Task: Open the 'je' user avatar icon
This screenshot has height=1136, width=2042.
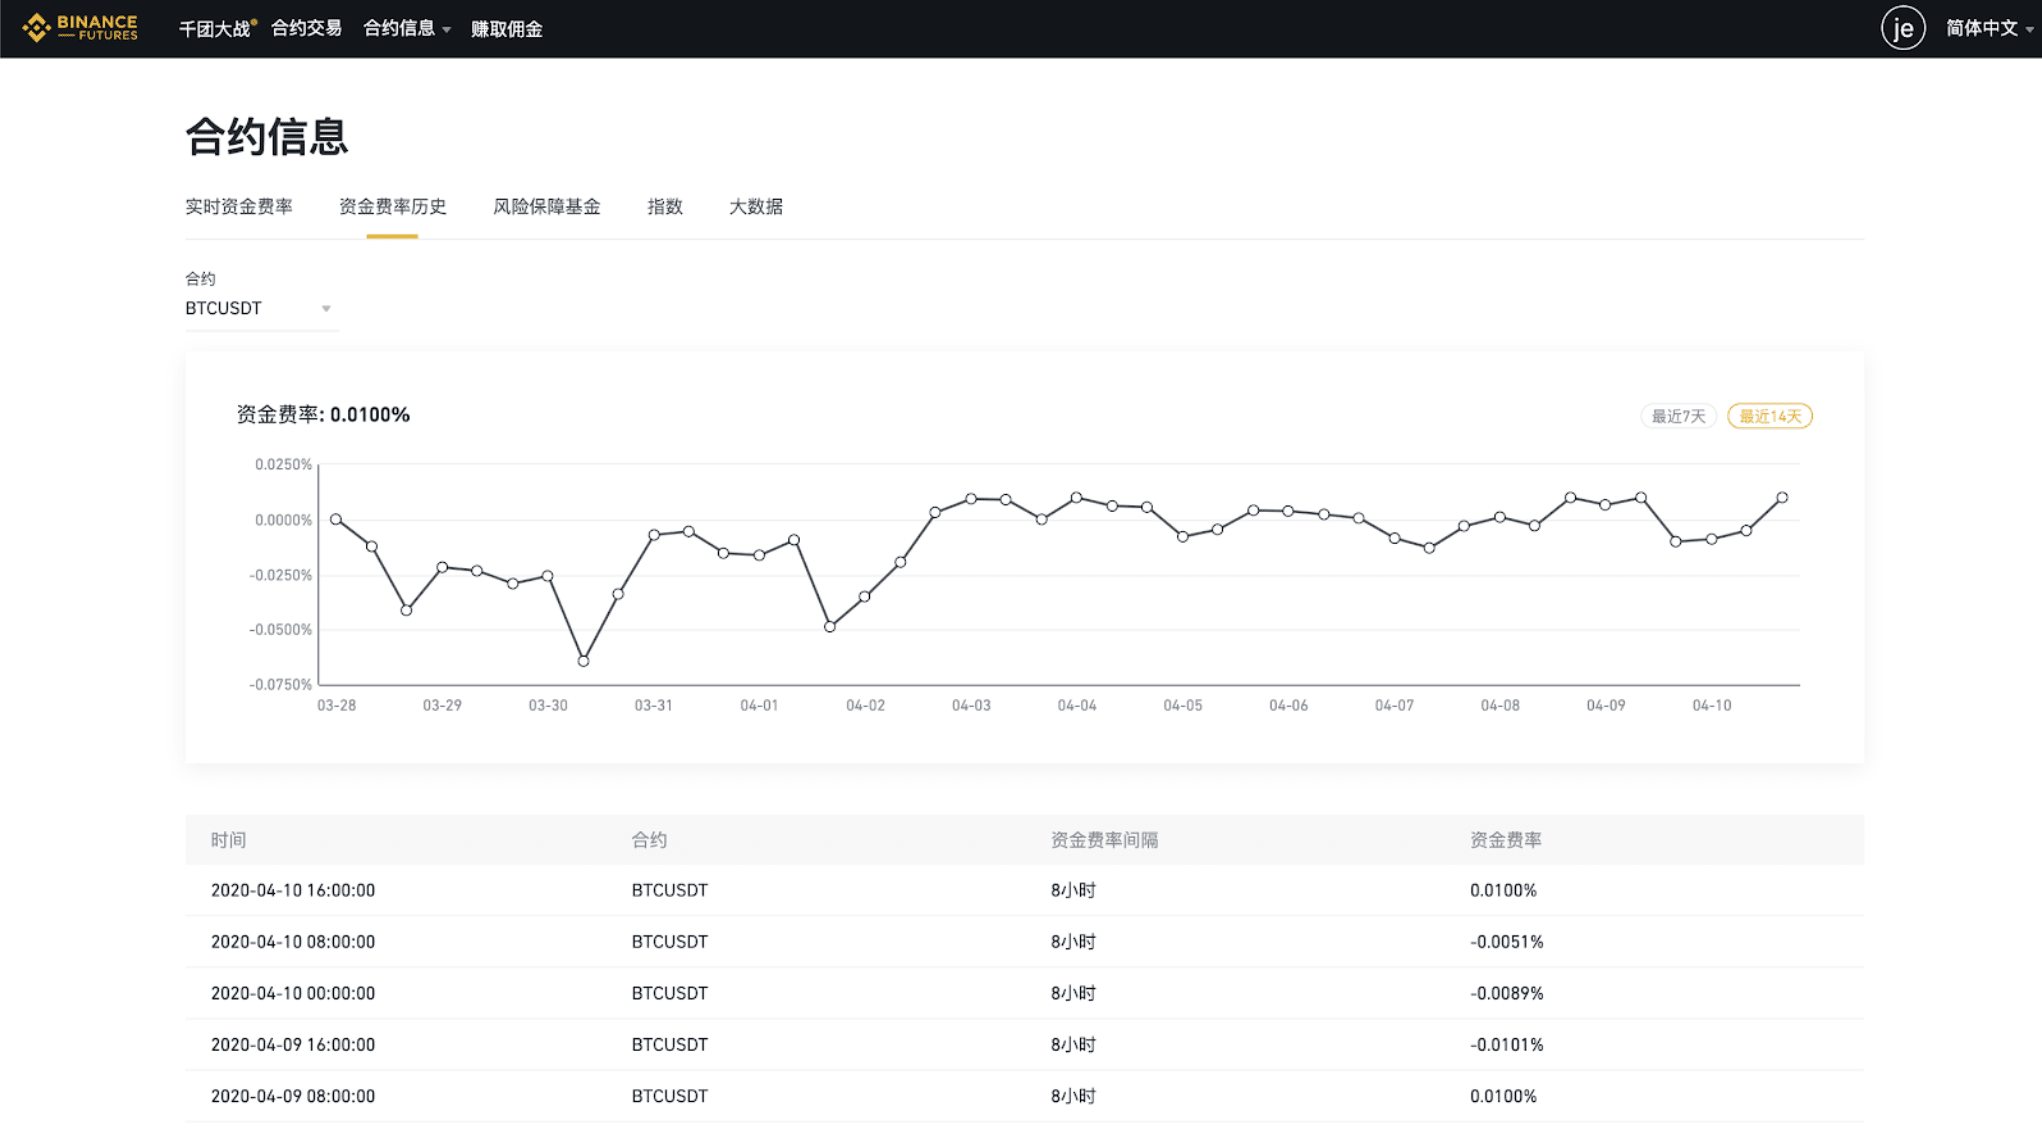Action: tap(1902, 28)
